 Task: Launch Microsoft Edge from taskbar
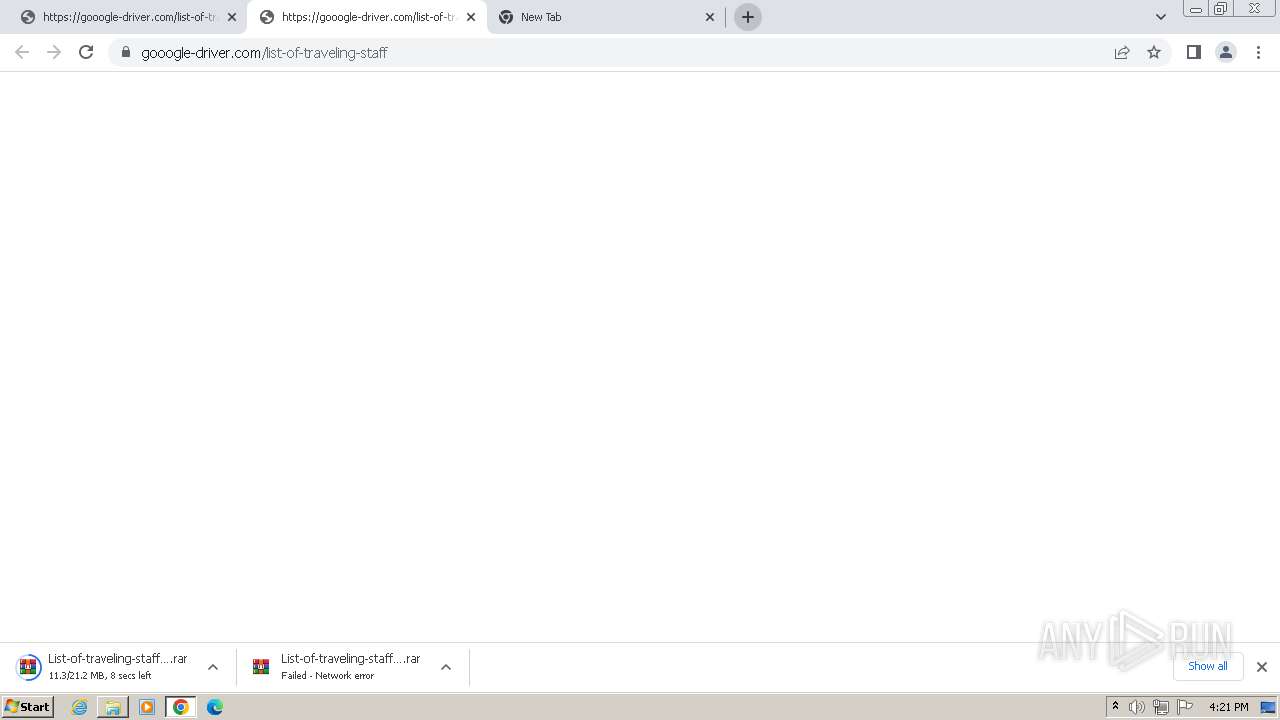click(x=215, y=707)
